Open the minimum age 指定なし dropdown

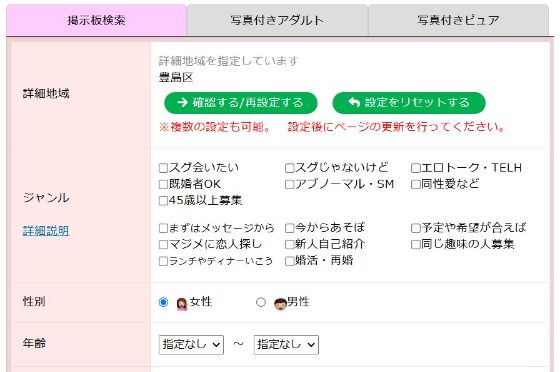tap(191, 345)
